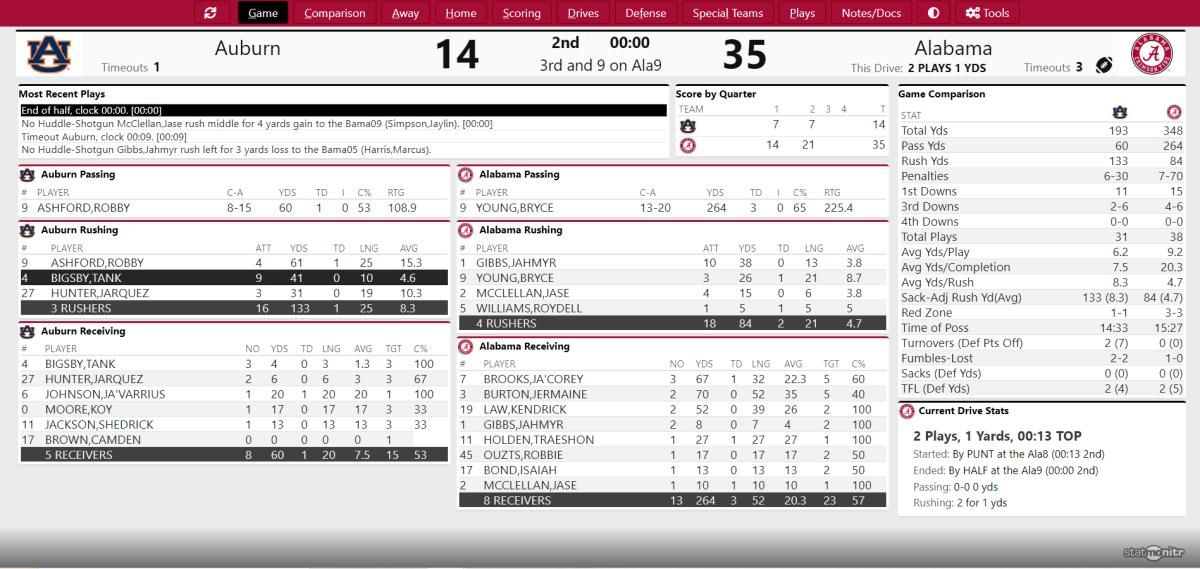
Task: Click the 3 RUSHERS total row
Action: (x=233, y=309)
